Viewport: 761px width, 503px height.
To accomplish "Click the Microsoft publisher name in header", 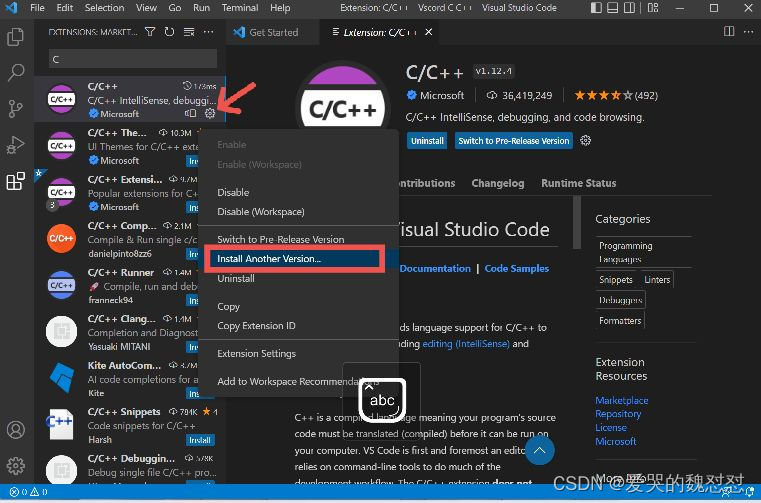I will [441, 95].
